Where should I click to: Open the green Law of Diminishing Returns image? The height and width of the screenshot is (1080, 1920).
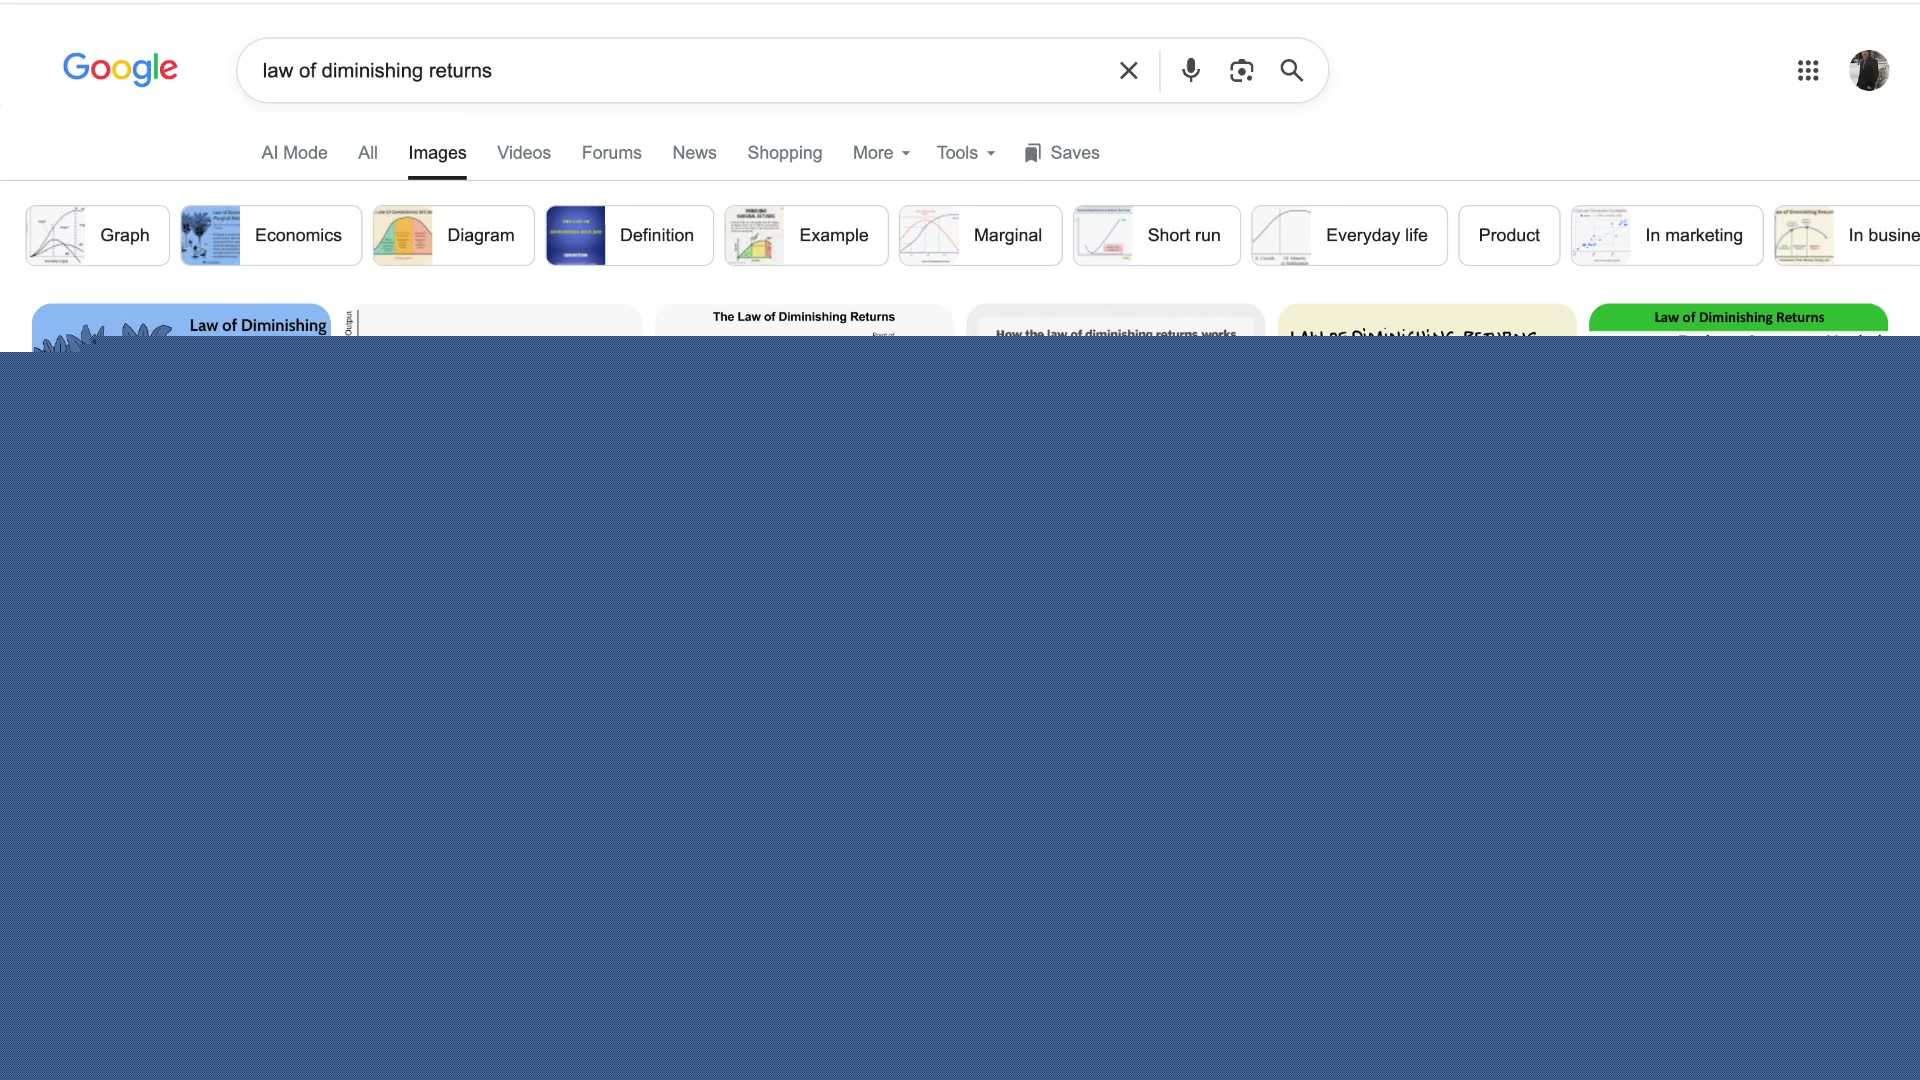pyautogui.click(x=1738, y=319)
